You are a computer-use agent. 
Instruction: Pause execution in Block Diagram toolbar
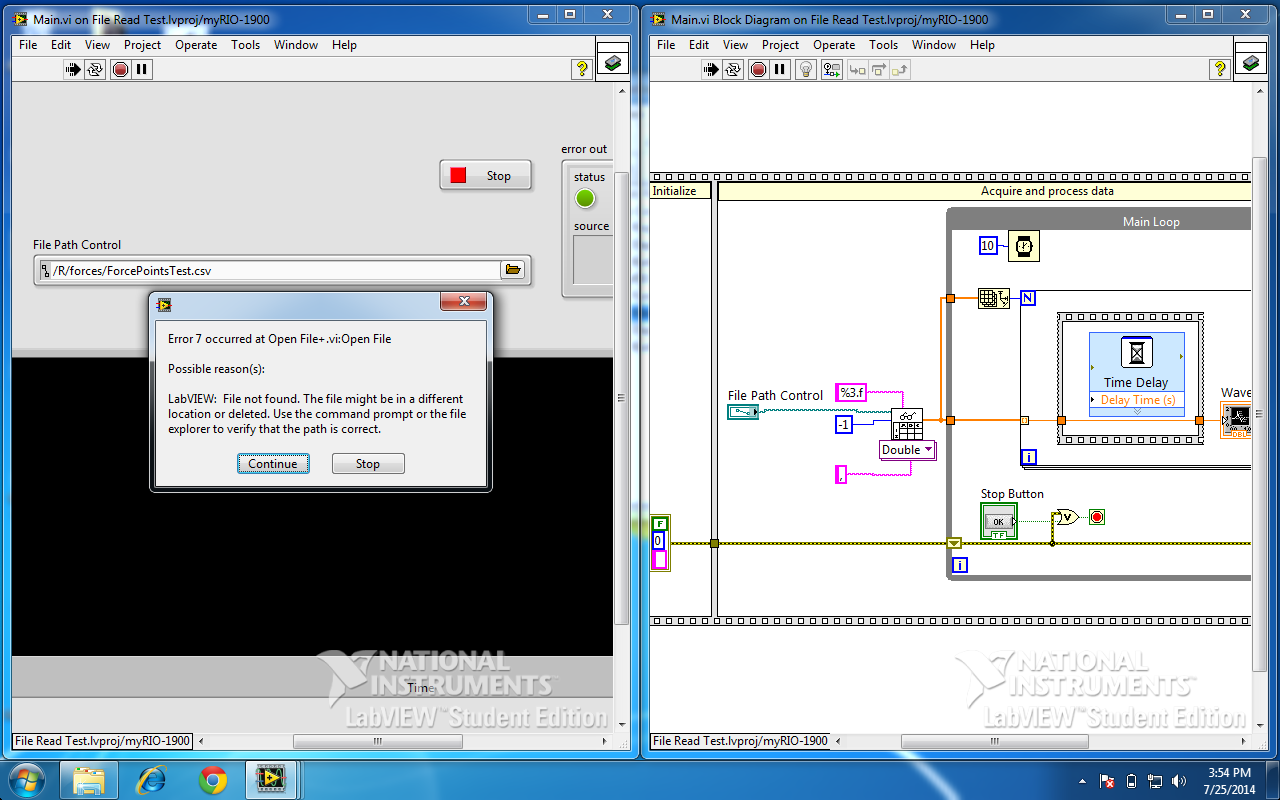780,69
